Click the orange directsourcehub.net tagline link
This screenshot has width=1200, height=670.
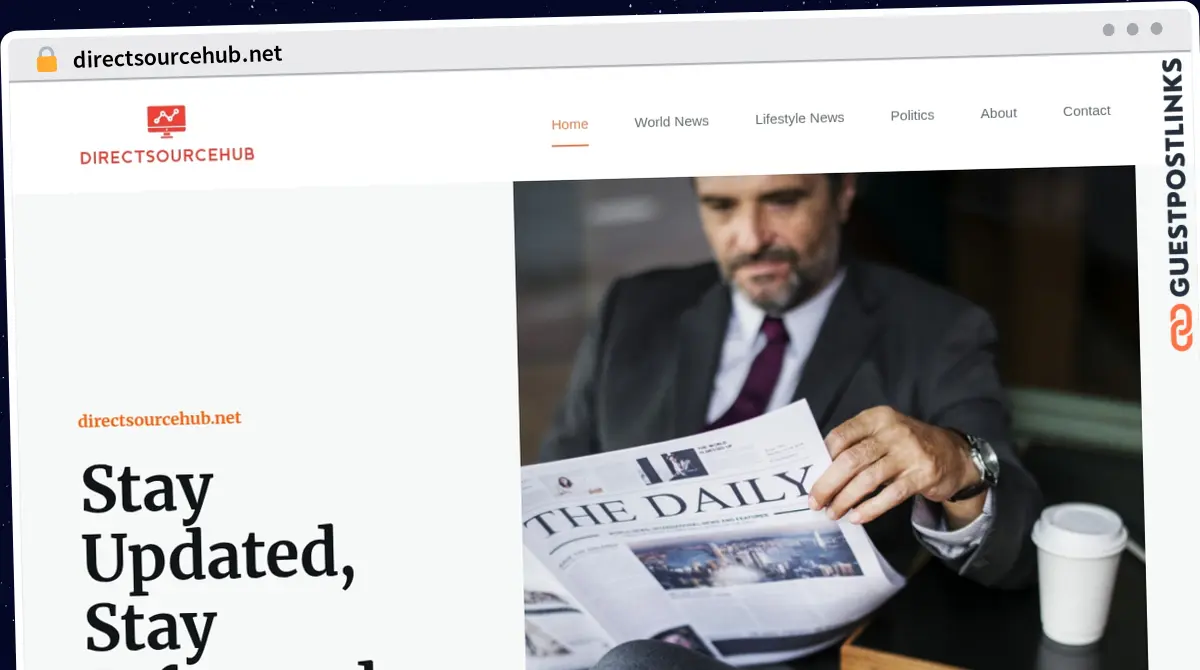[160, 419]
